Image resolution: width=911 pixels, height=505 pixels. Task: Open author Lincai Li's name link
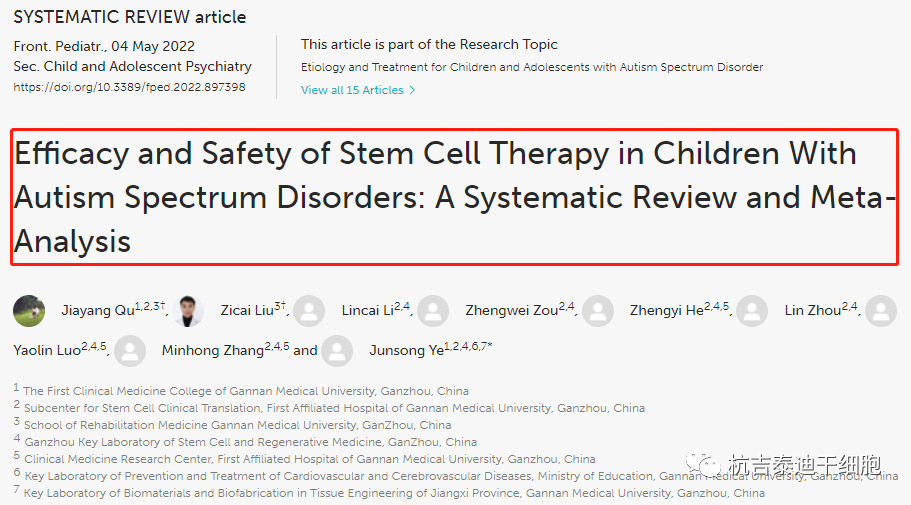point(364,311)
